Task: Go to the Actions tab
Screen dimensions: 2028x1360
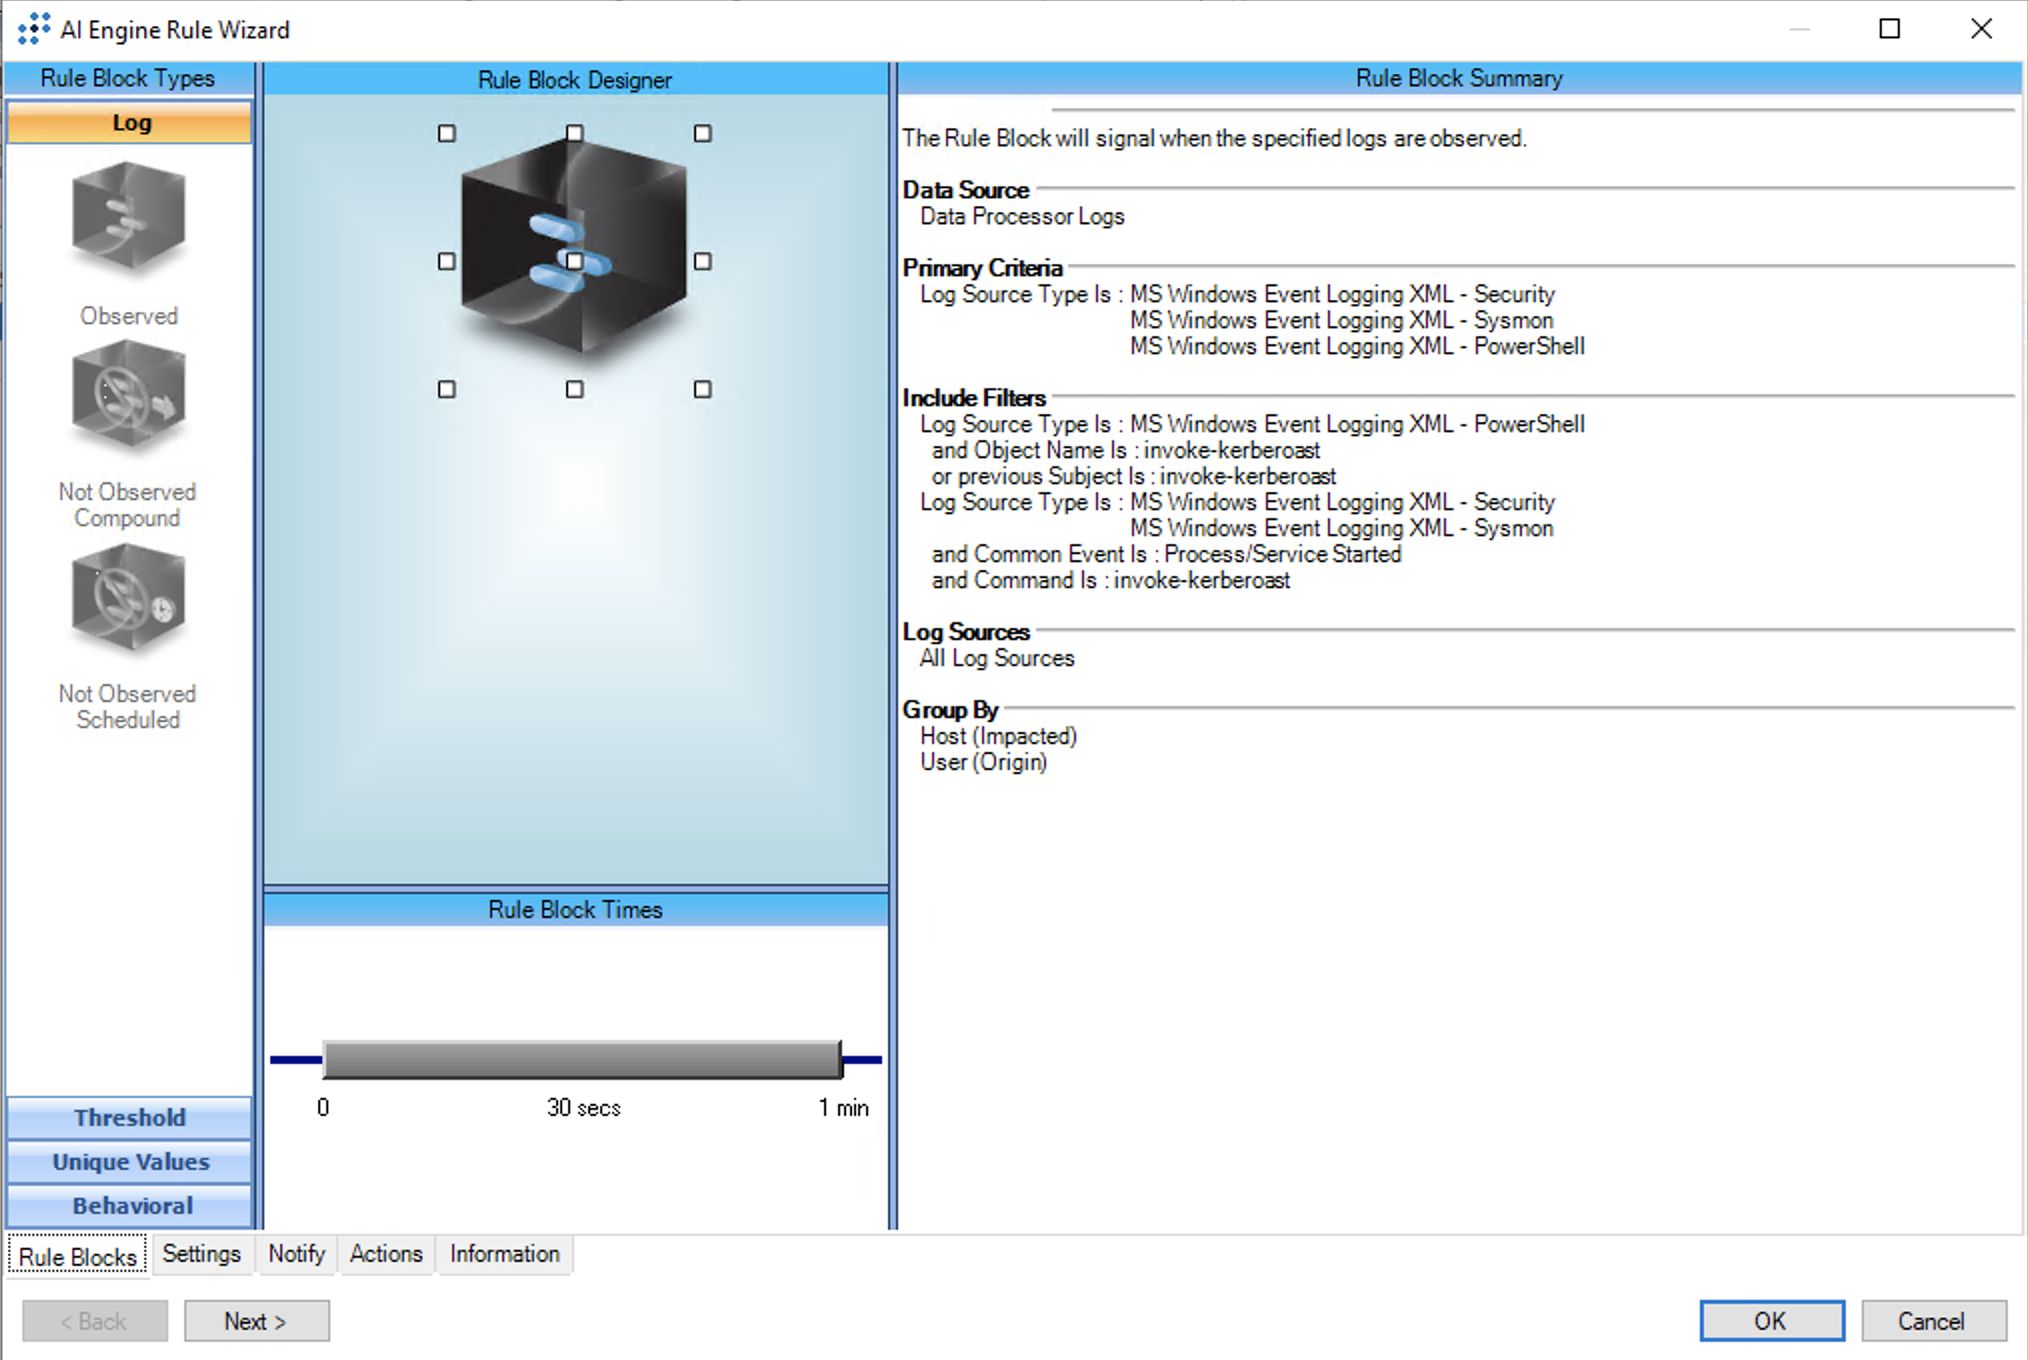Action: click(x=386, y=1254)
